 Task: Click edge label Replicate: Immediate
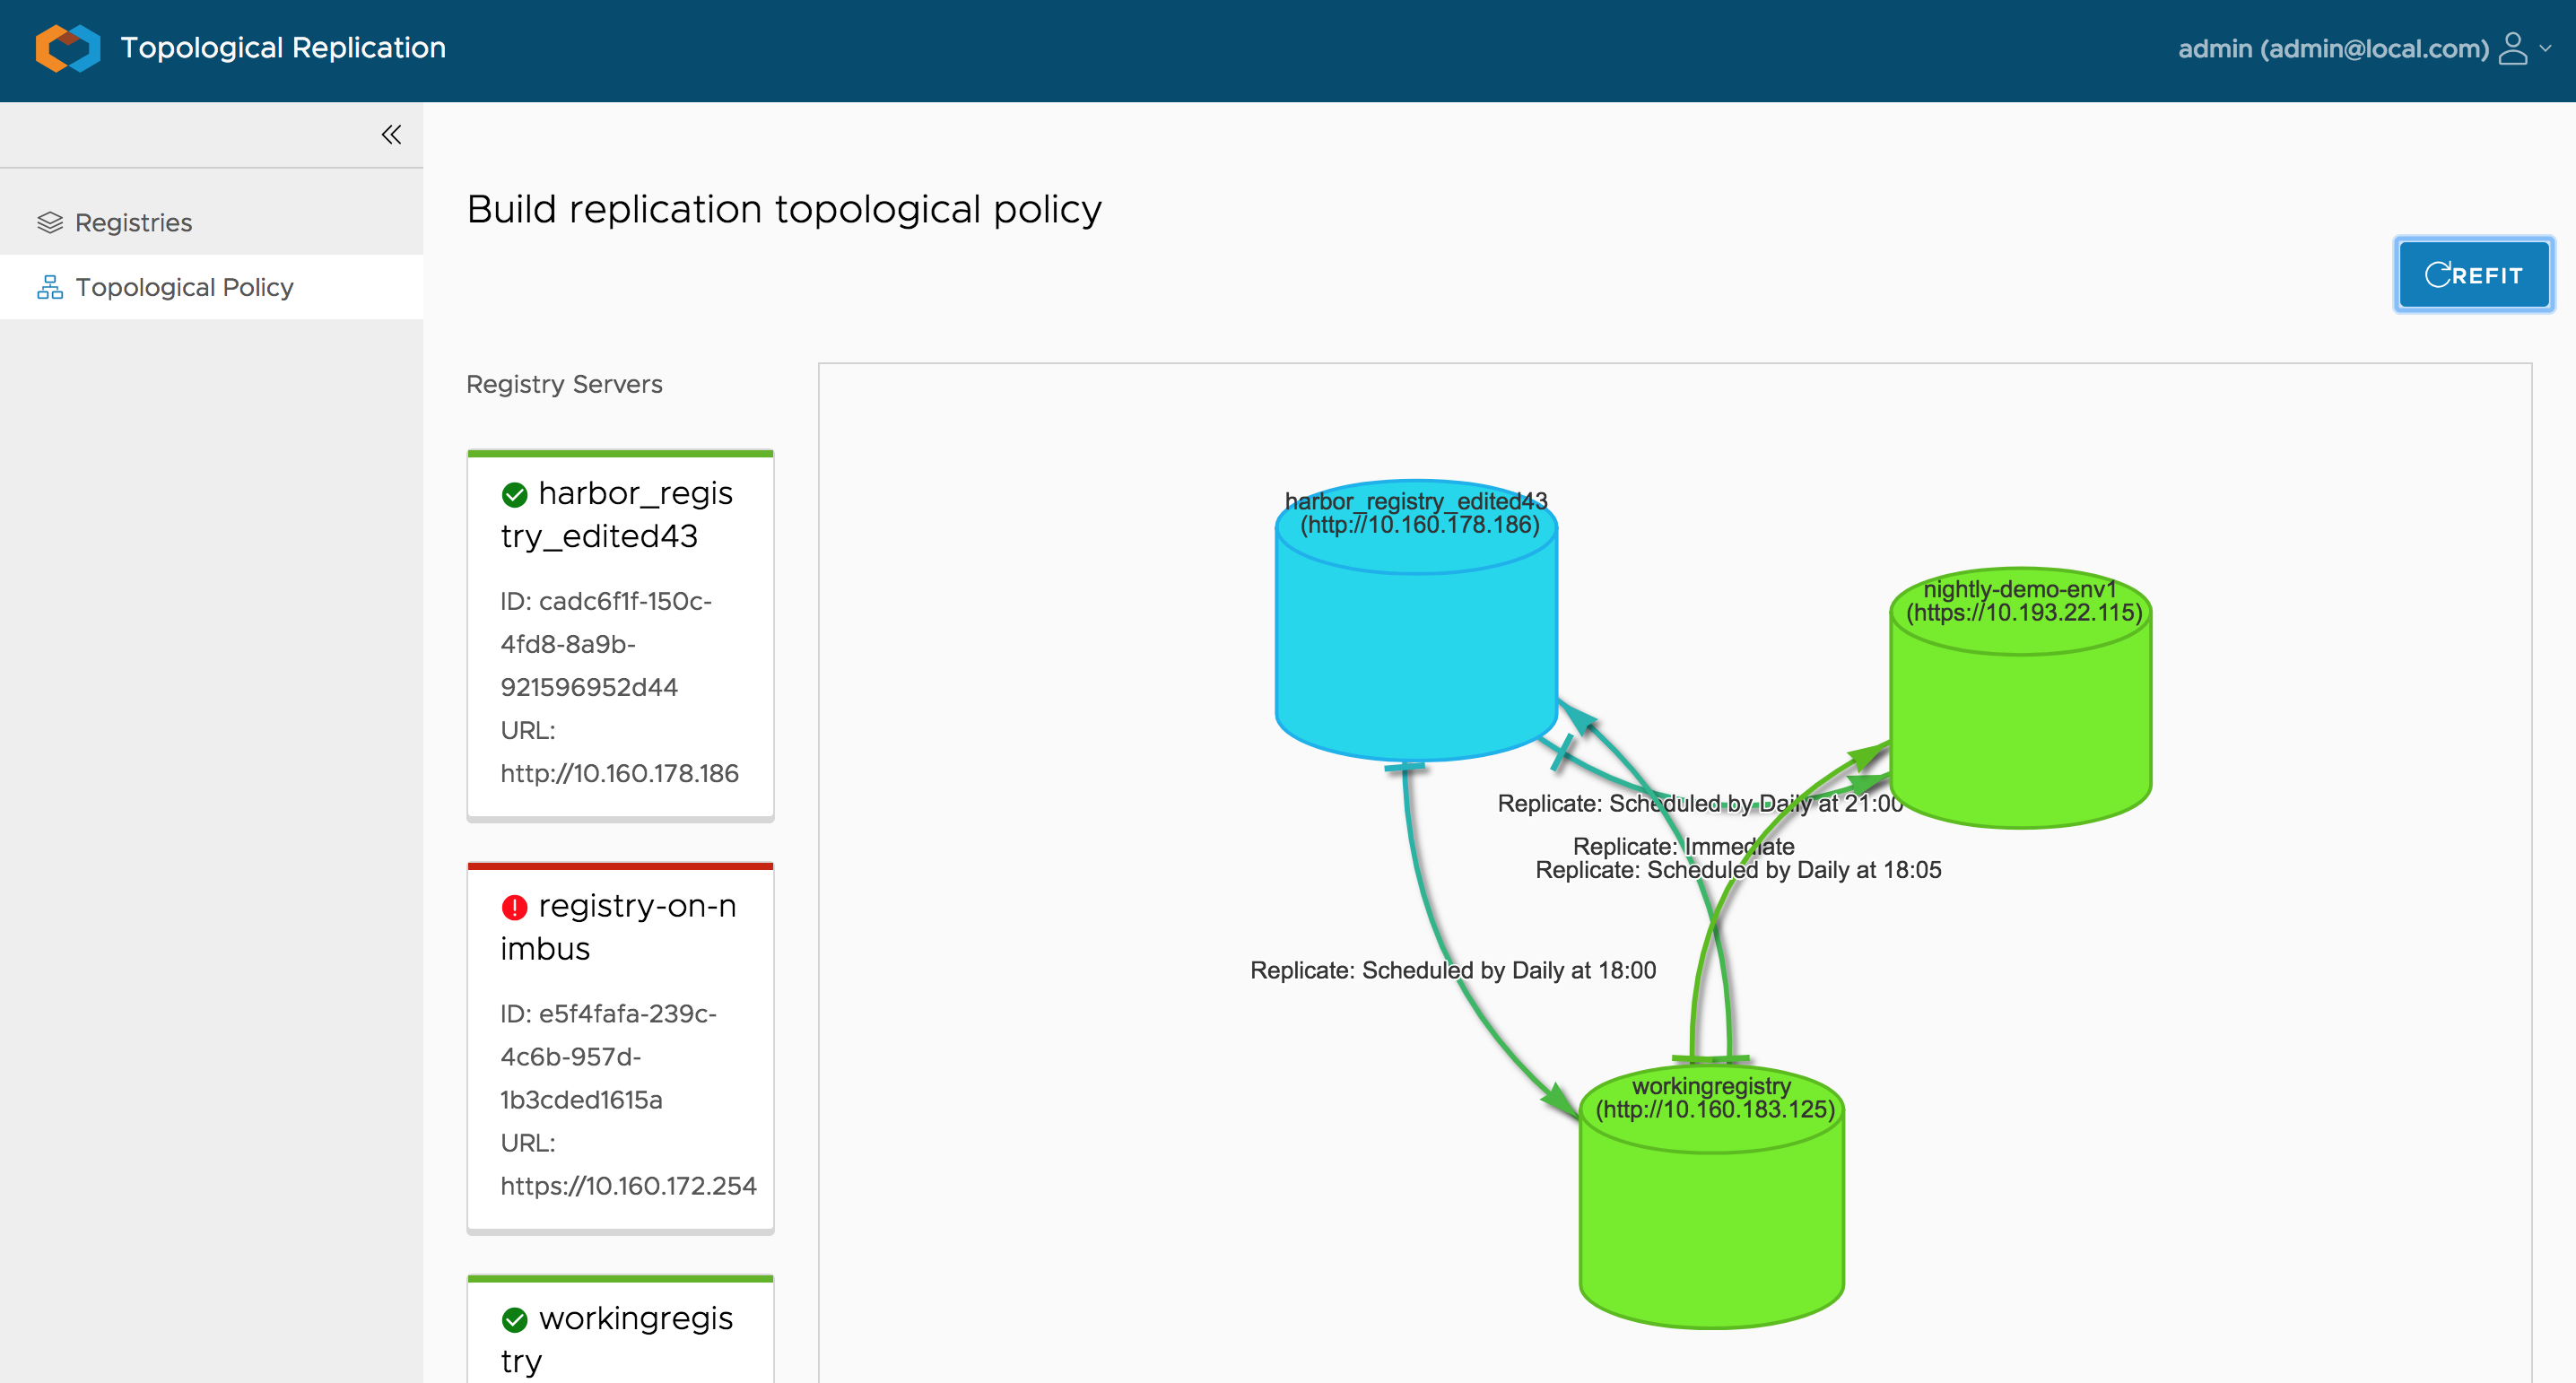(1684, 846)
